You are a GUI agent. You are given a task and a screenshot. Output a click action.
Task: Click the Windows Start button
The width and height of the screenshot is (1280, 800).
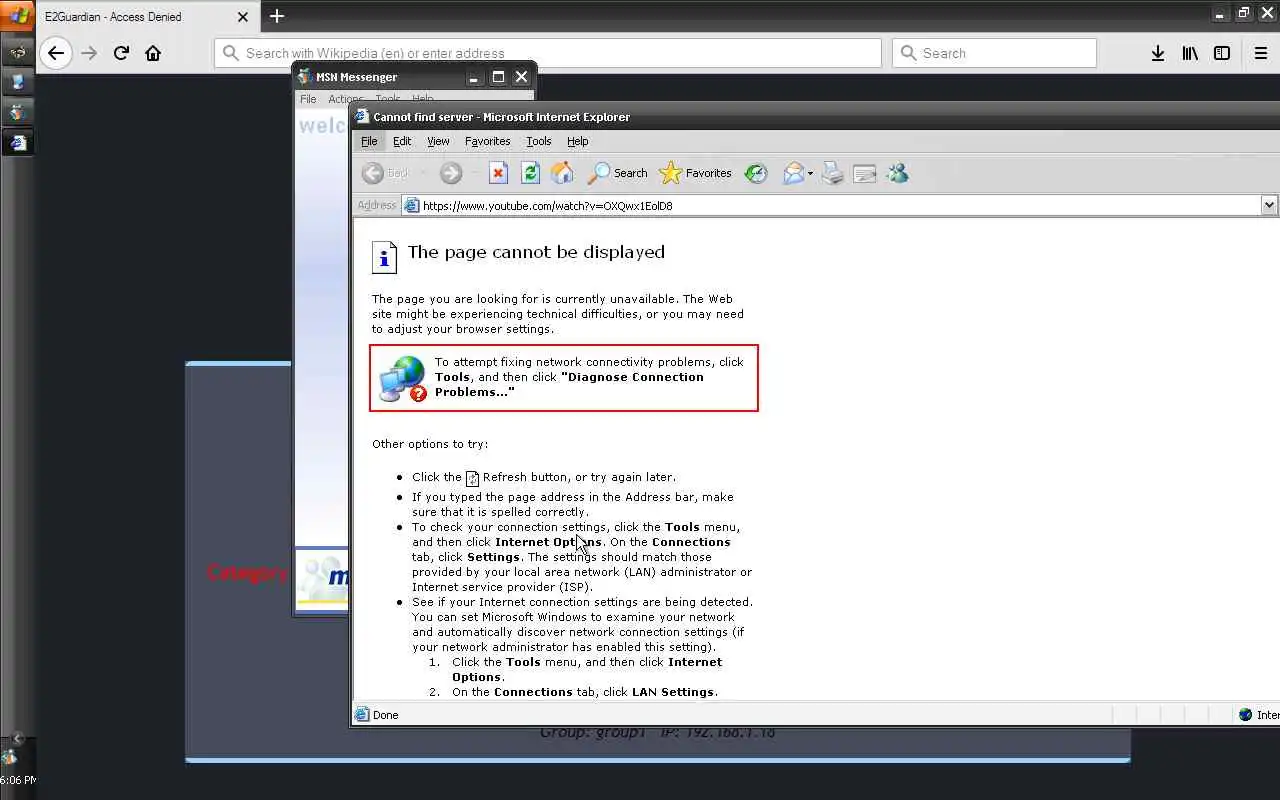(x=18, y=17)
